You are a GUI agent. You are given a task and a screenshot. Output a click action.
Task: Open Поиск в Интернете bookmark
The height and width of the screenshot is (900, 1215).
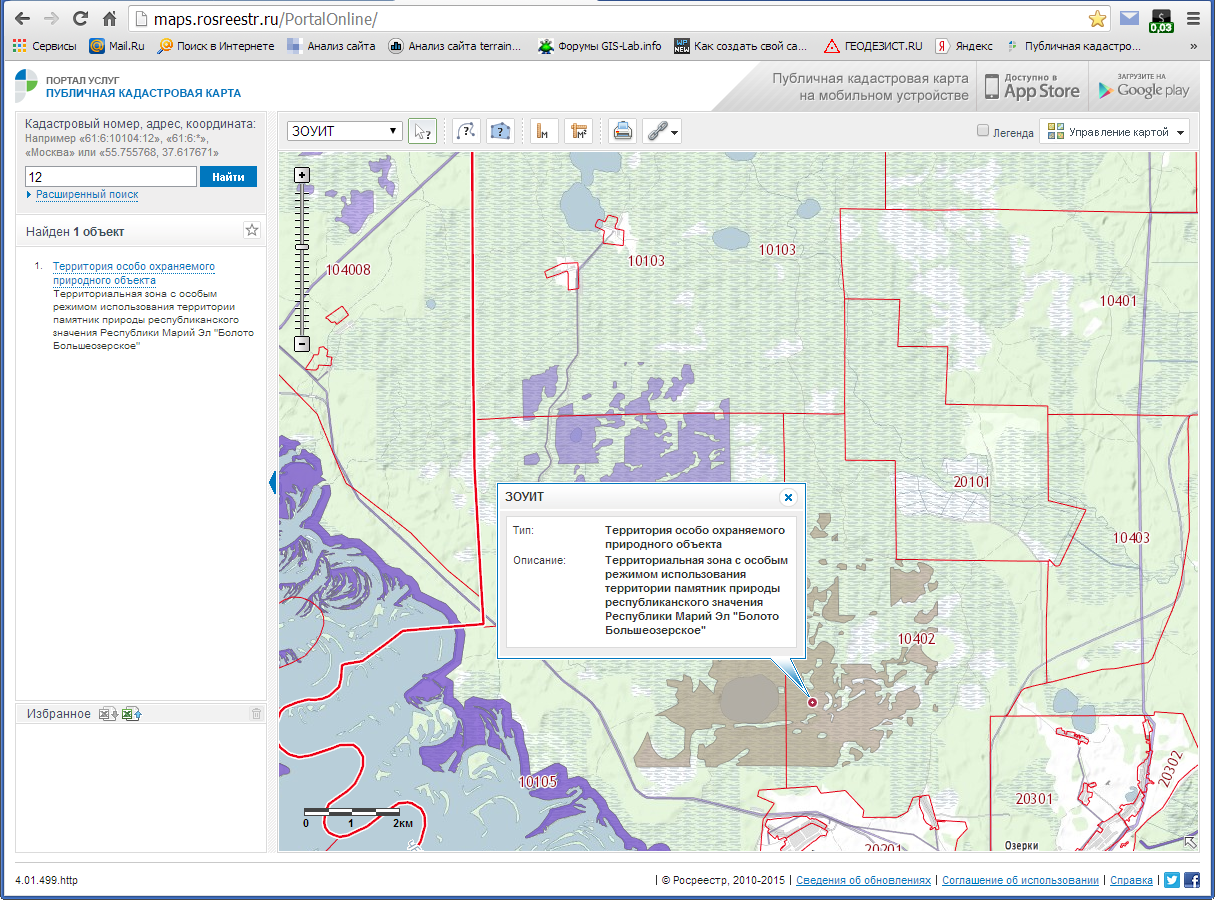click(x=216, y=46)
